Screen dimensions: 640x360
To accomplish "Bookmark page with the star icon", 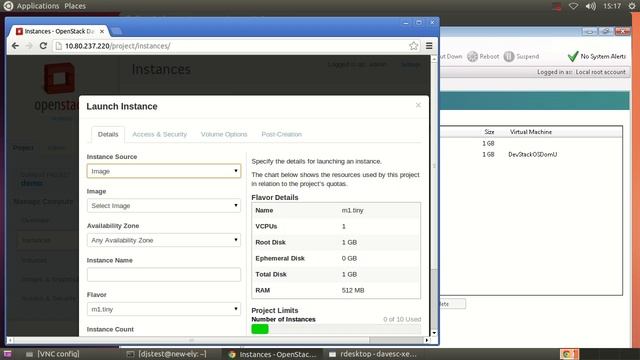I will [413, 46].
